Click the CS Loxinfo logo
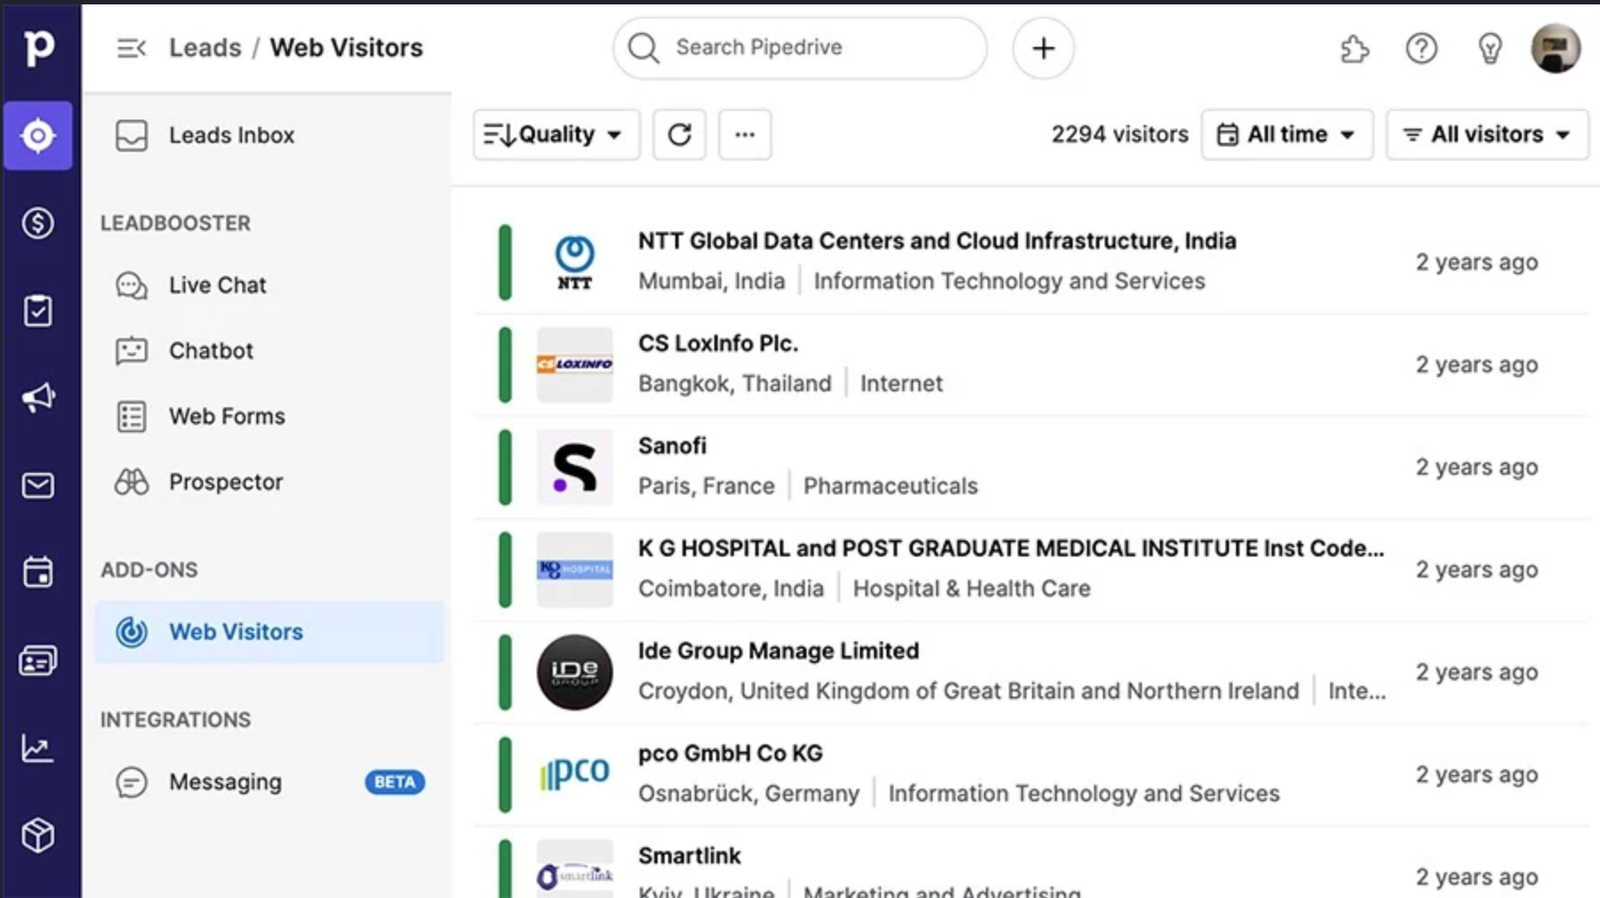This screenshot has width=1600, height=898. [x=575, y=364]
